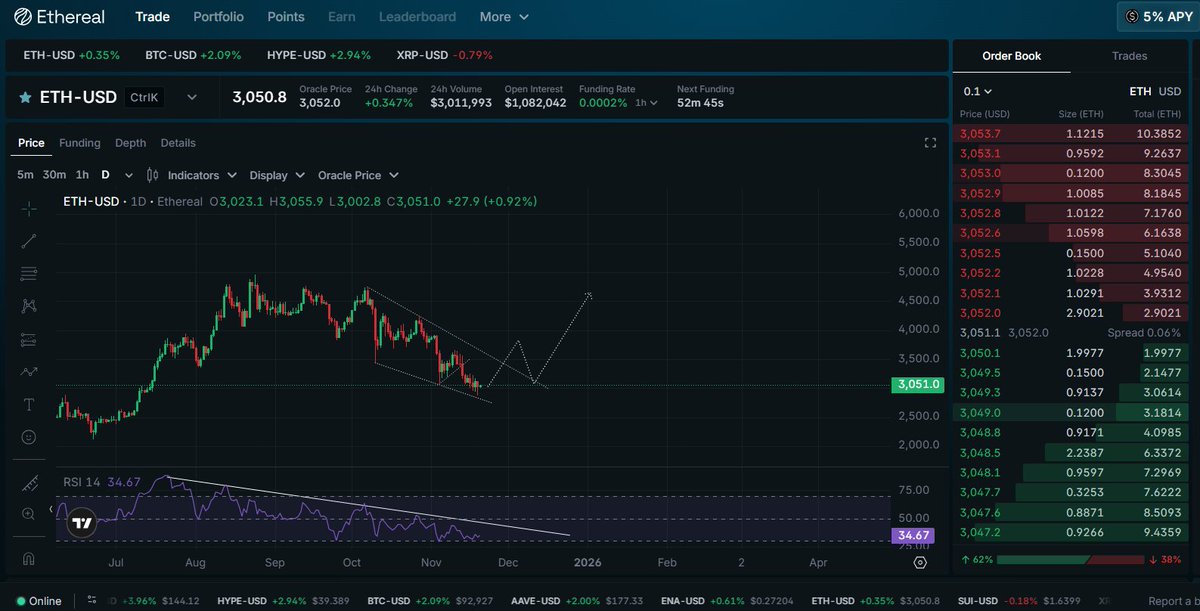The image size is (1200, 611).
Task: Select the ruler measure tool
Action: (29, 482)
